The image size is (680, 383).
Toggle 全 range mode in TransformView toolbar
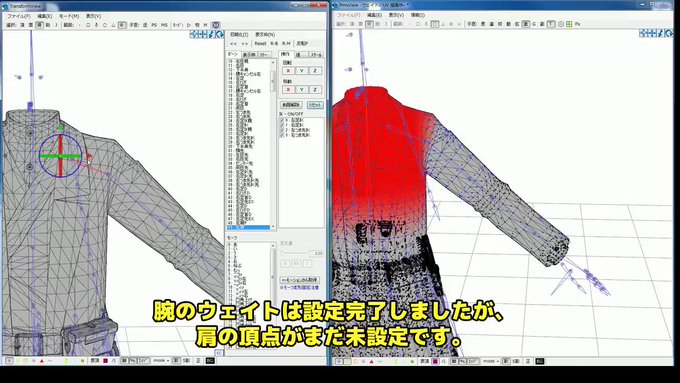click(x=122, y=25)
